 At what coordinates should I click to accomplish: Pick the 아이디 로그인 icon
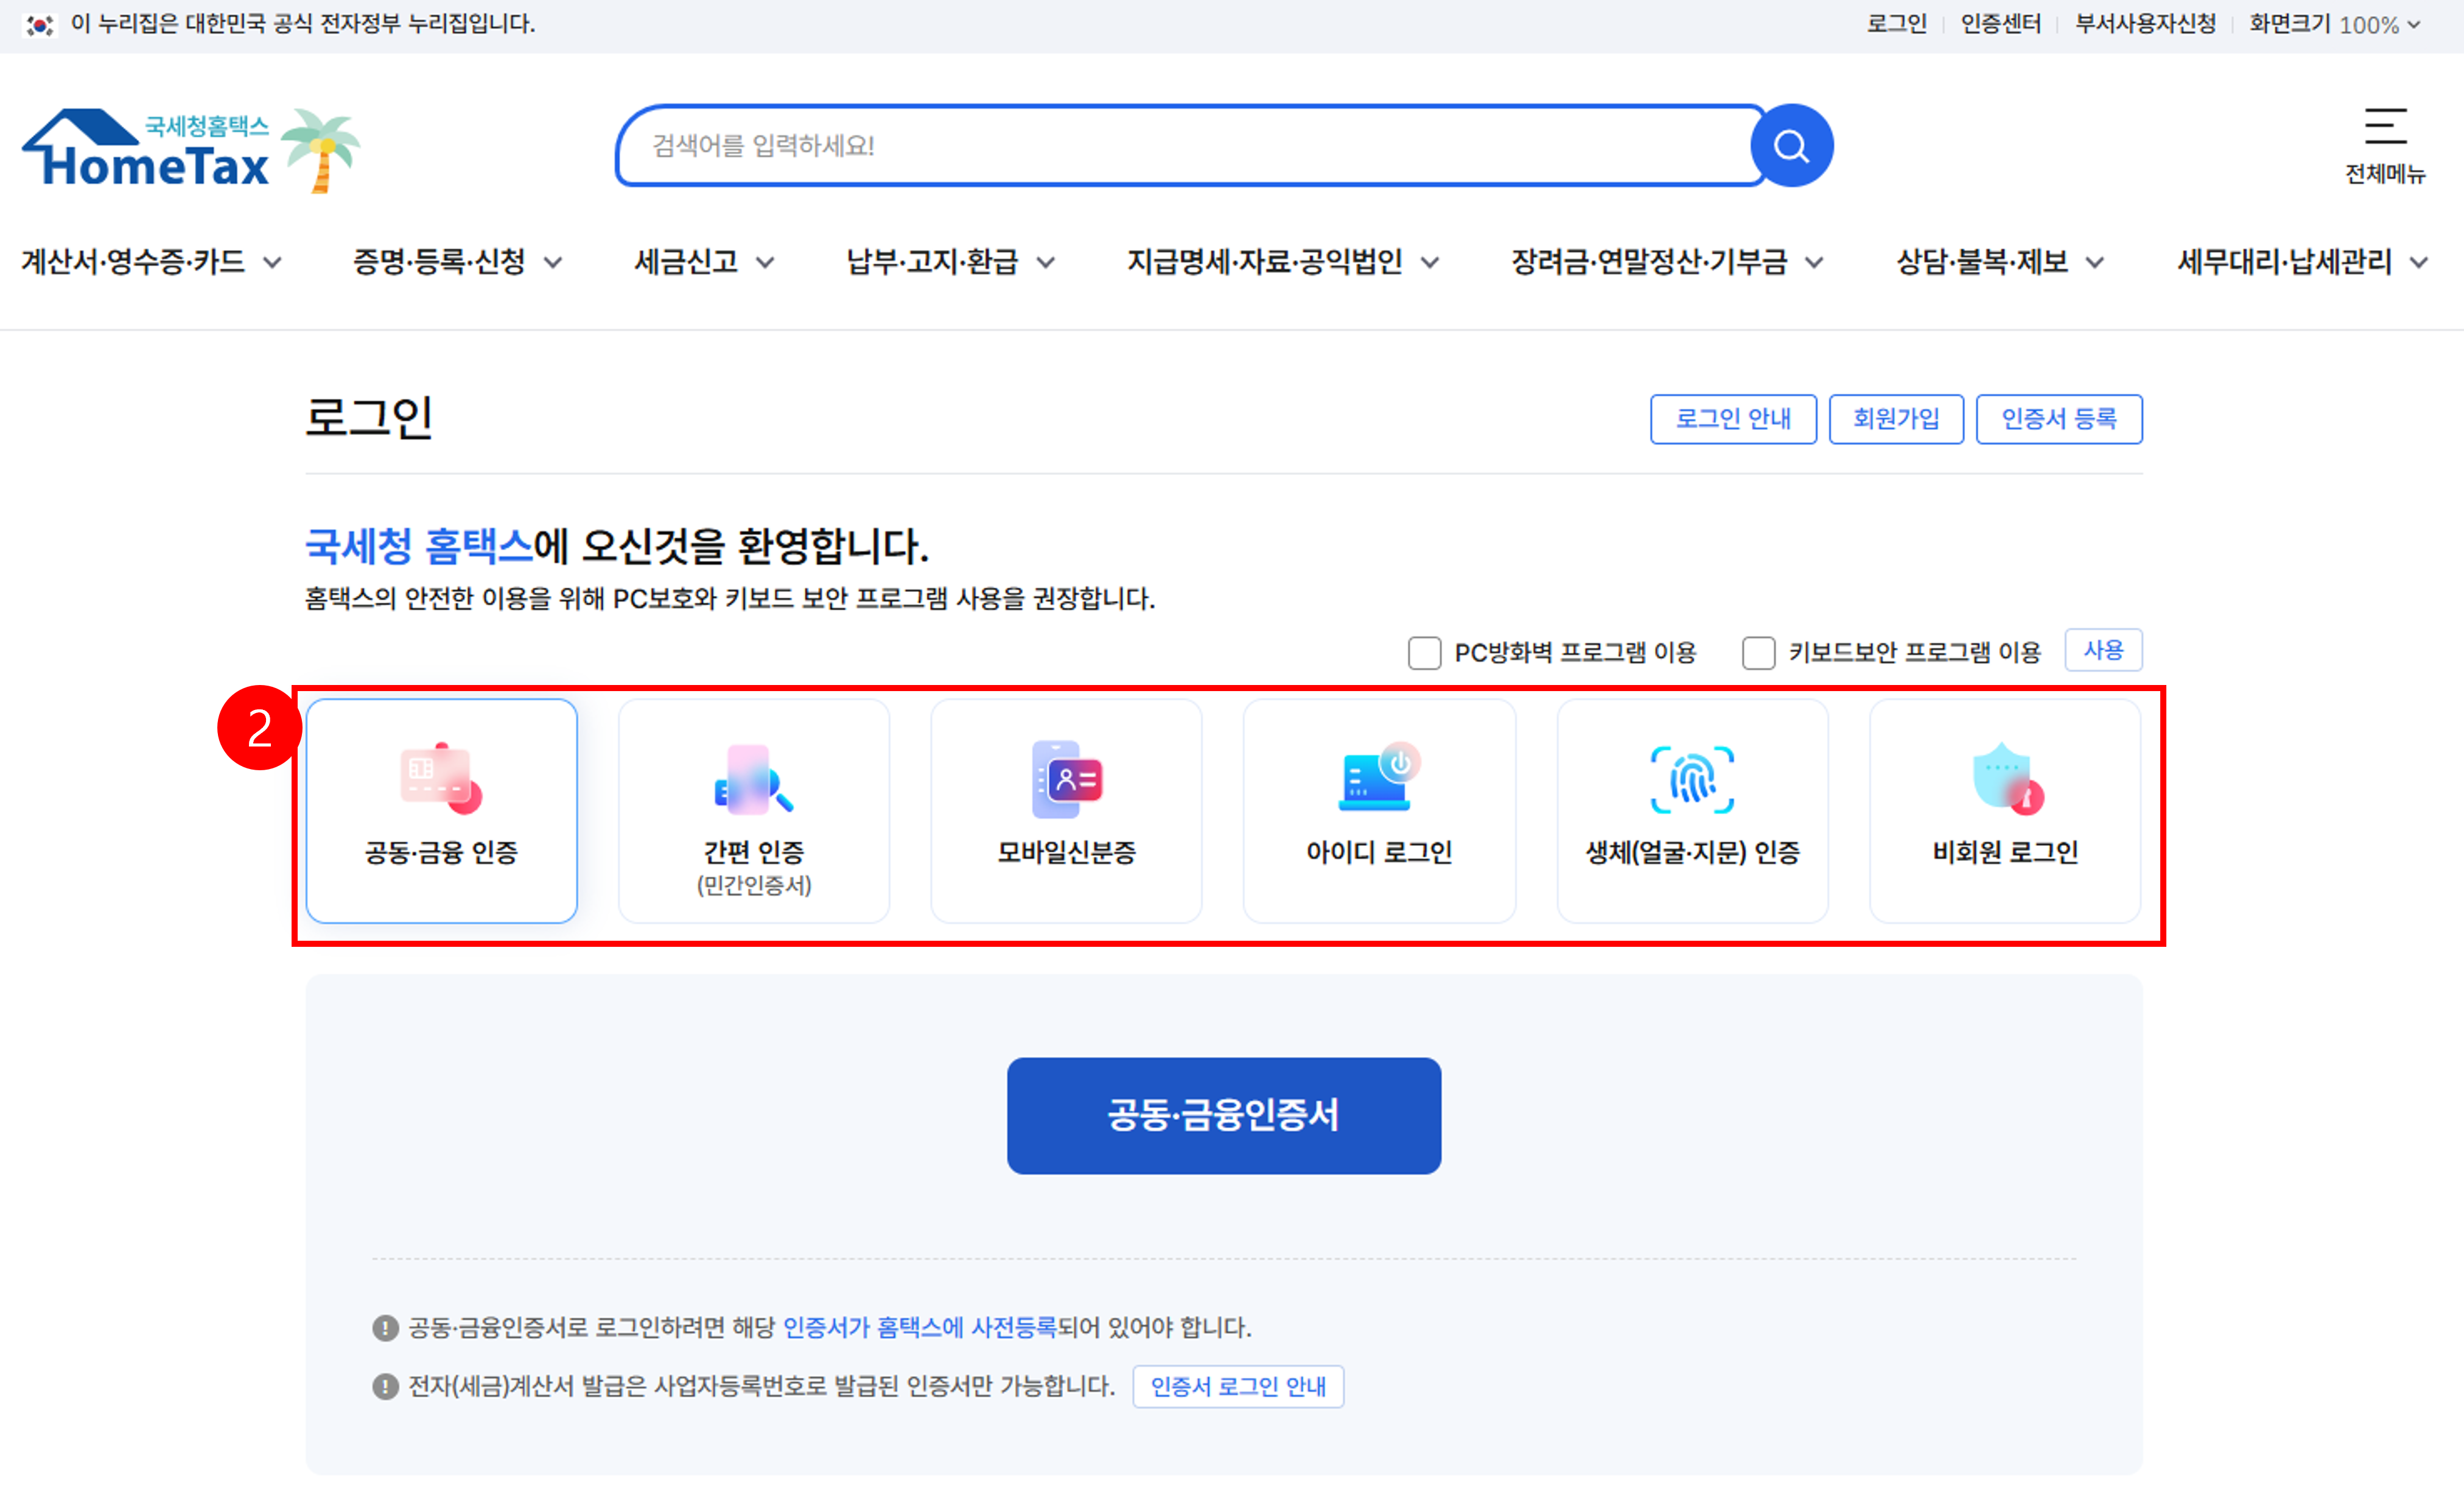pyautogui.click(x=1379, y=779)
